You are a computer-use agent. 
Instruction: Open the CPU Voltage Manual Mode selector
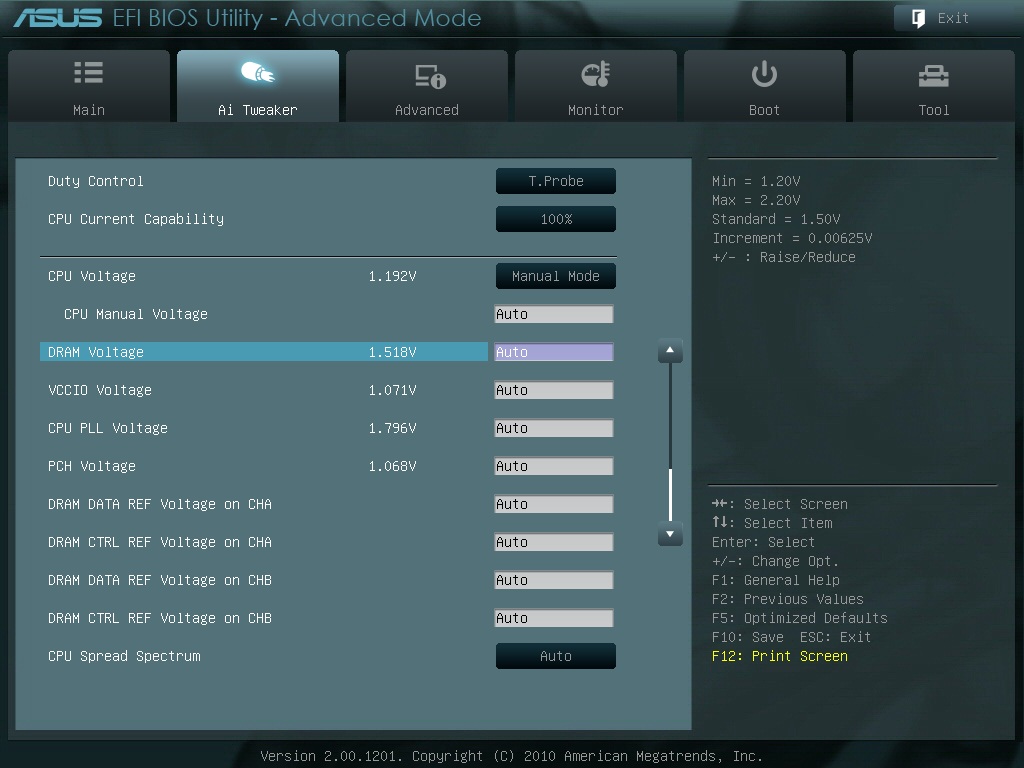[x=555, y=276]
